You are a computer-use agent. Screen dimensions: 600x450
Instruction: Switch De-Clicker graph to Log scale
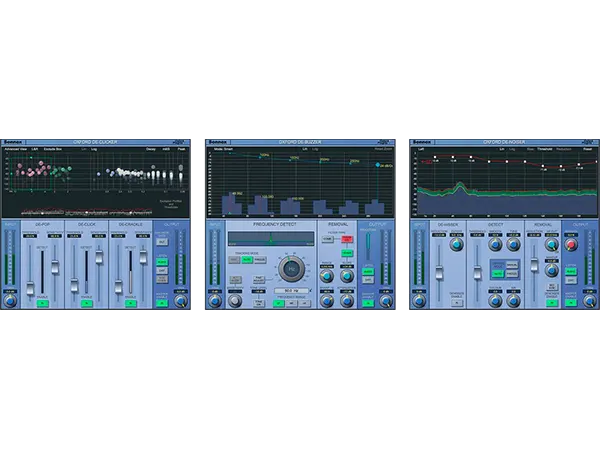click(x=94, y=149)
